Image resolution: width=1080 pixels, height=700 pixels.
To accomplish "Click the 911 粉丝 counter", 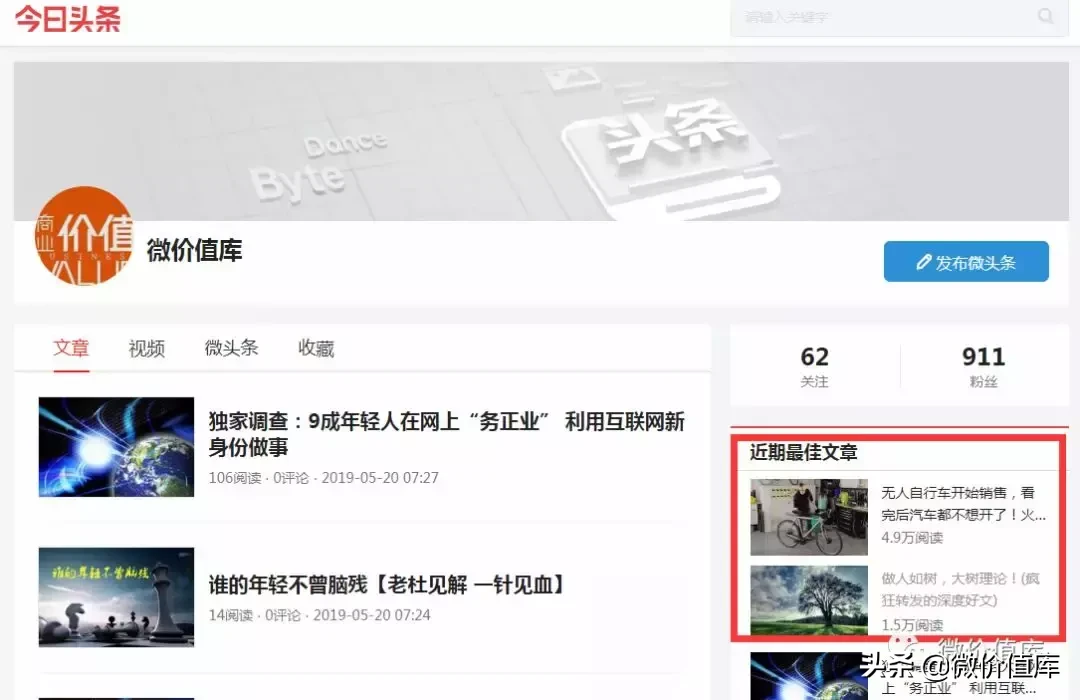I will (x=983, y=366).
